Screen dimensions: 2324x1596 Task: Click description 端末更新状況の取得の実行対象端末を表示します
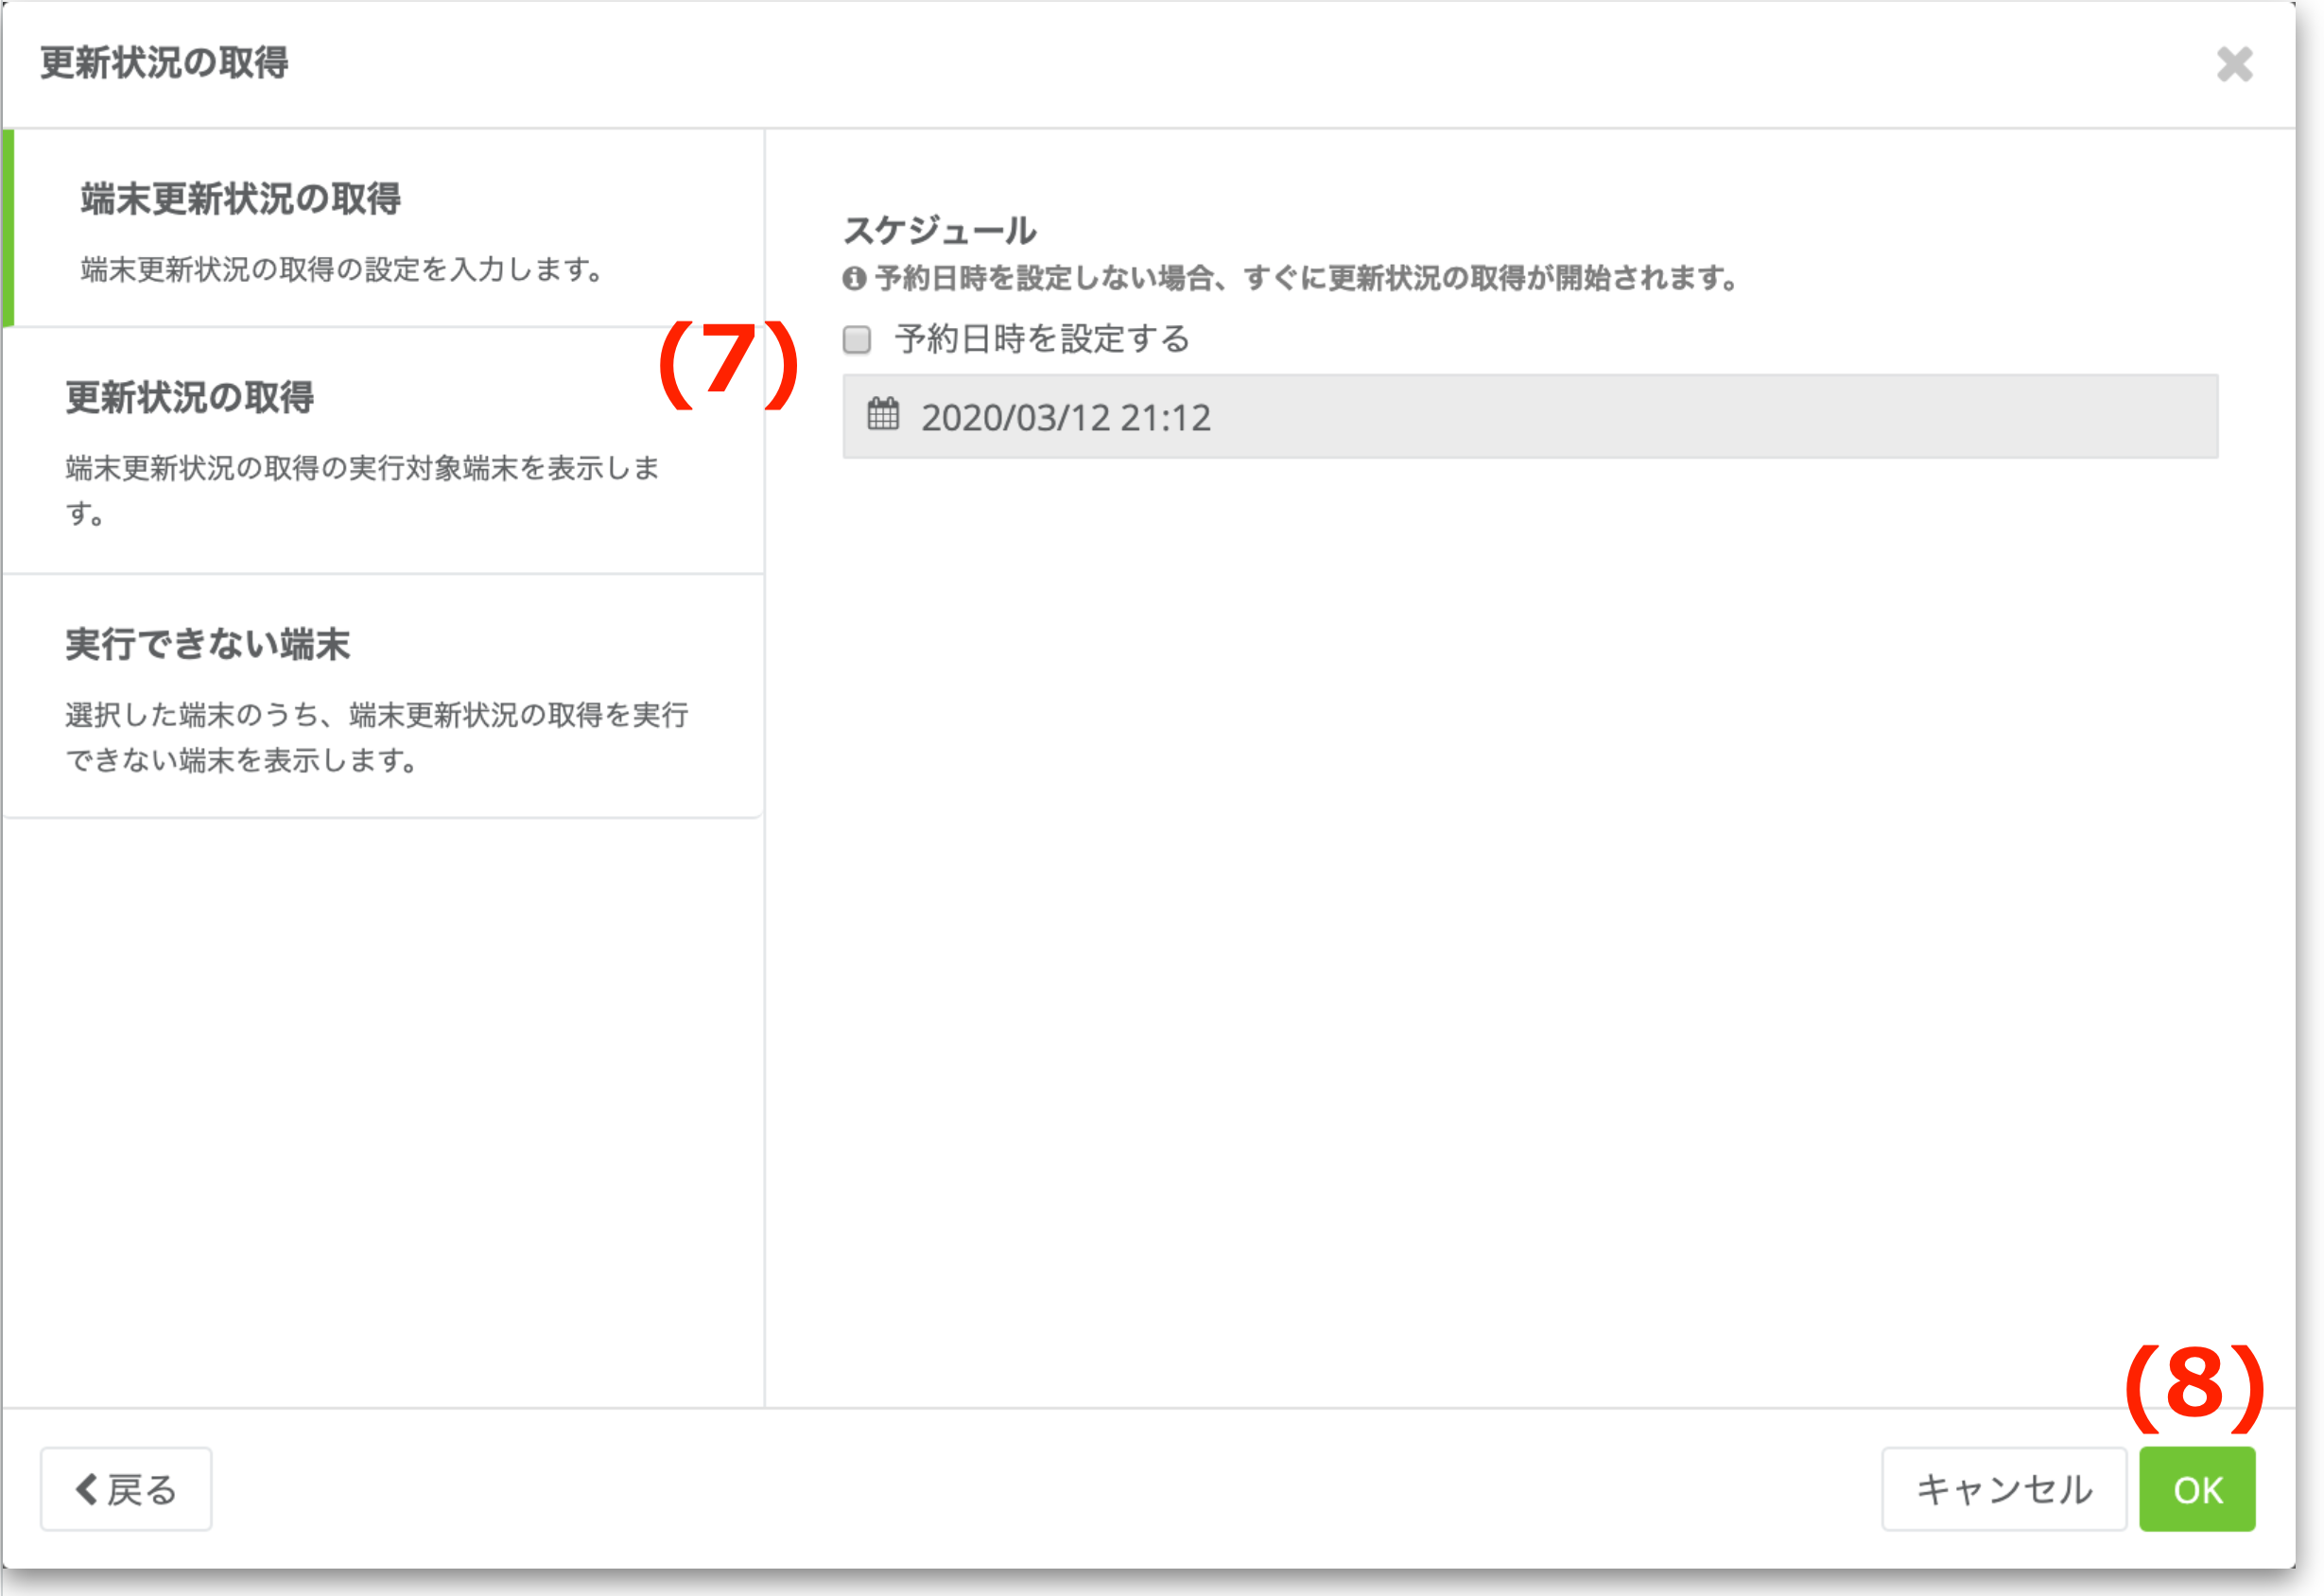363,490
